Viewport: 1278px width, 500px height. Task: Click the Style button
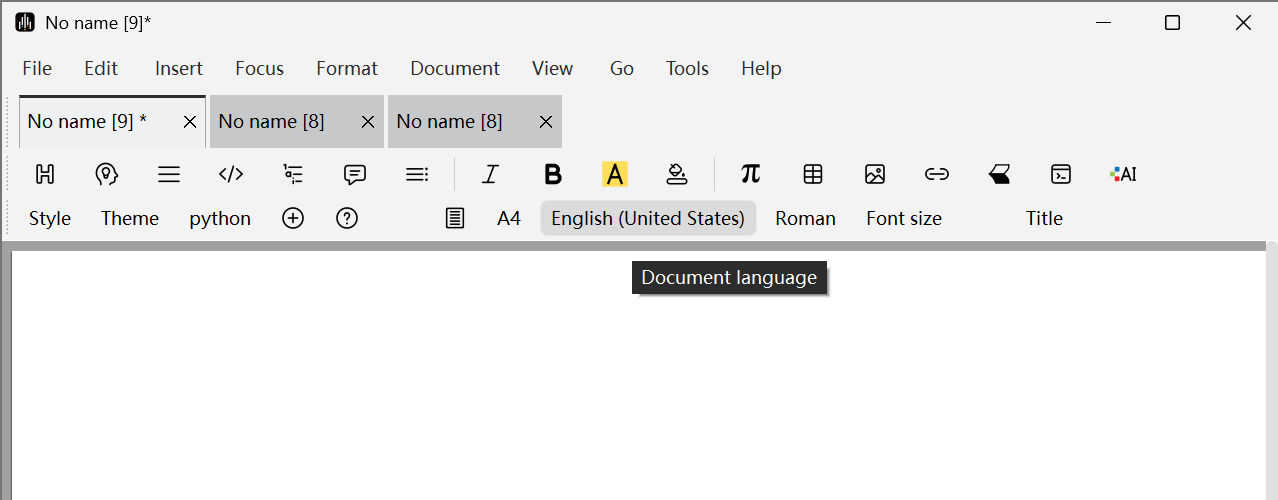[50, 218]
